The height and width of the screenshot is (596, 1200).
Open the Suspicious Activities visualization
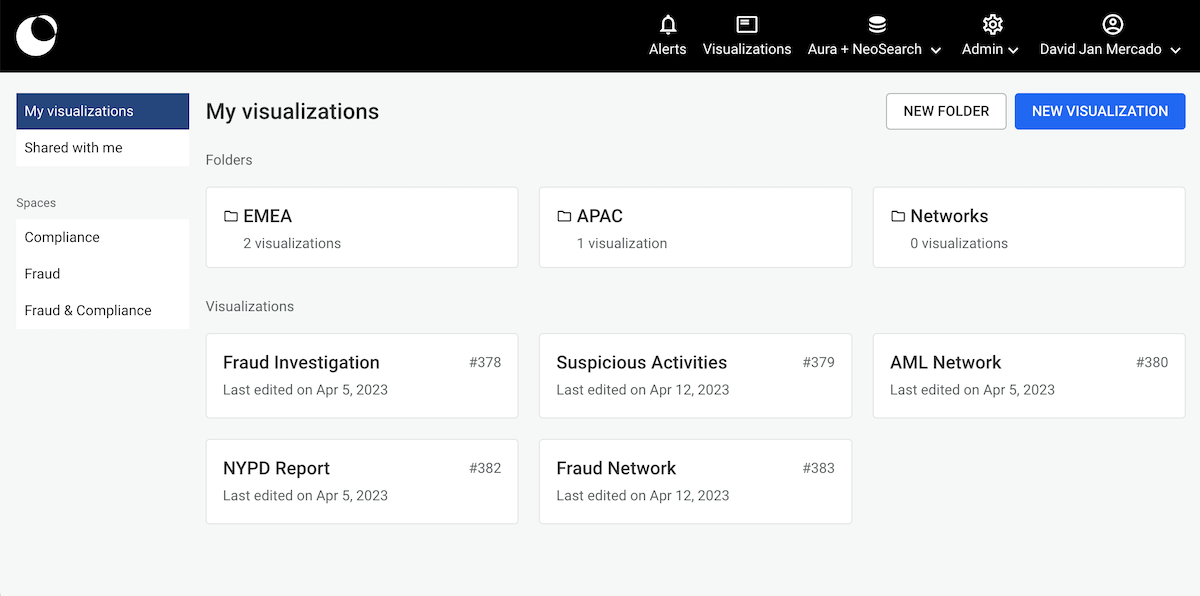(695, 375)
